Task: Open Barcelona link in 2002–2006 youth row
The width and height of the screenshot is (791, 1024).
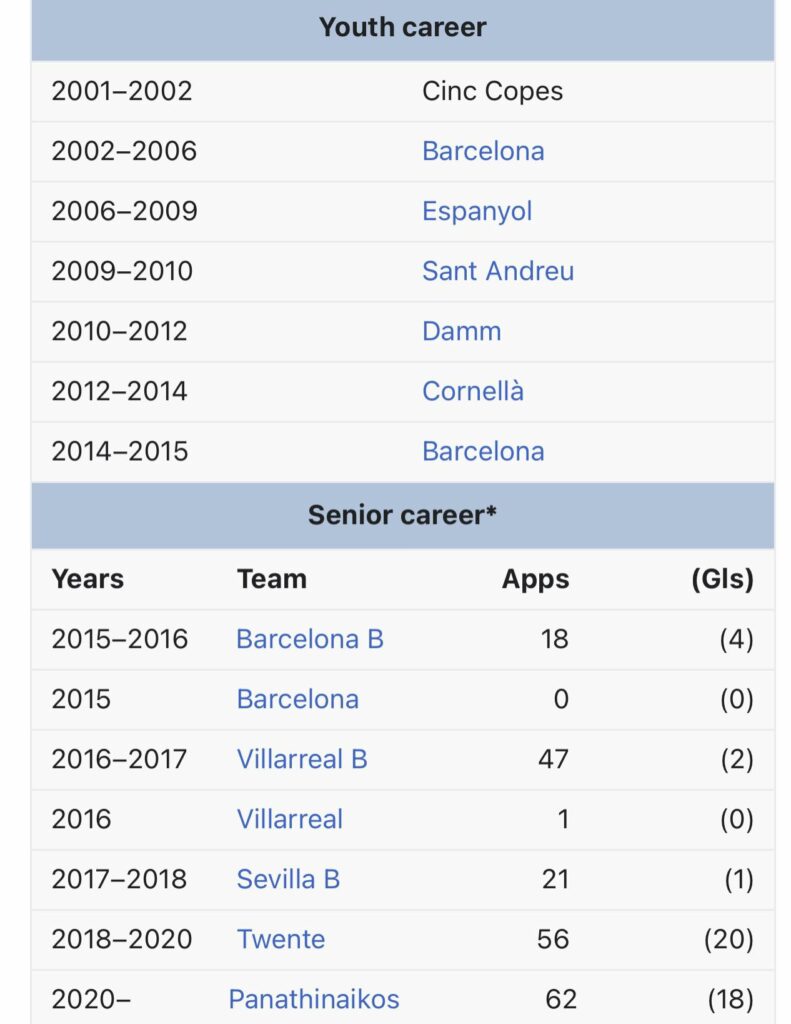Action: pos(483,151)
